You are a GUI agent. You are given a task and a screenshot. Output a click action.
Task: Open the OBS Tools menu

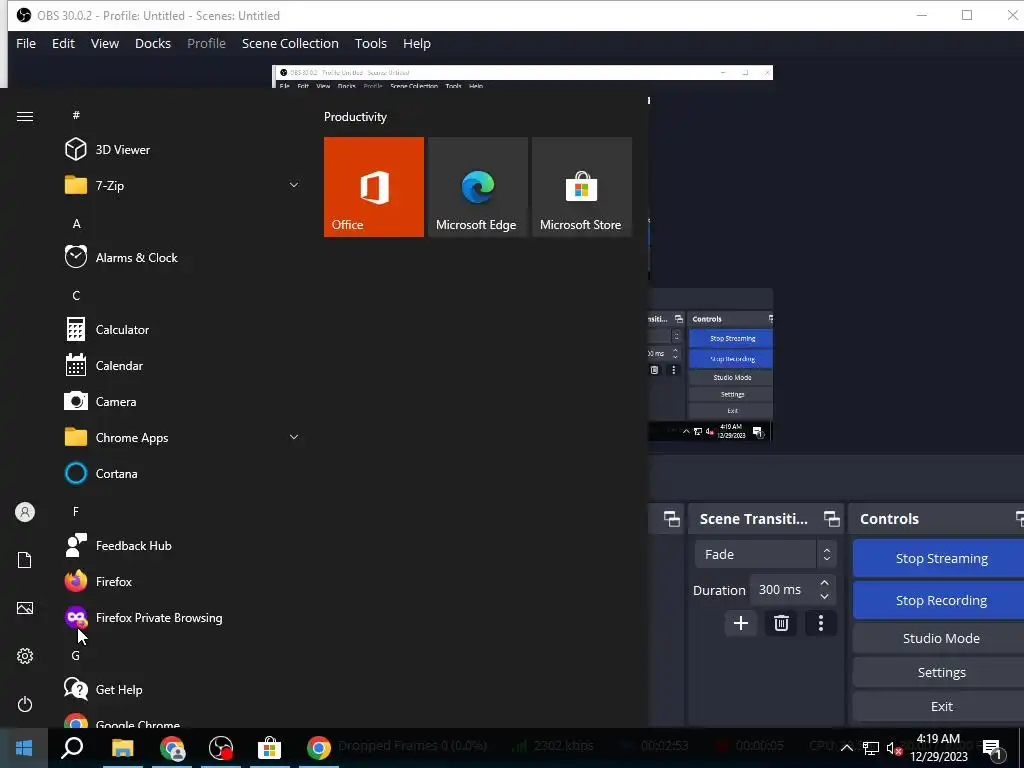pos(370,43)
